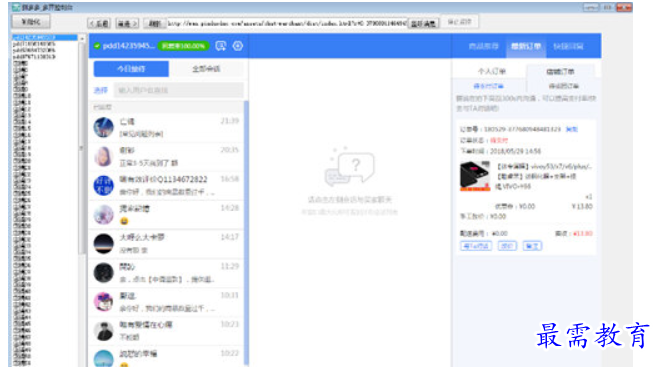Image resolution: width=658 pixels, height=367 pixels.
Task: Open the hexagon settings icon in header
Action: [238, 46]
